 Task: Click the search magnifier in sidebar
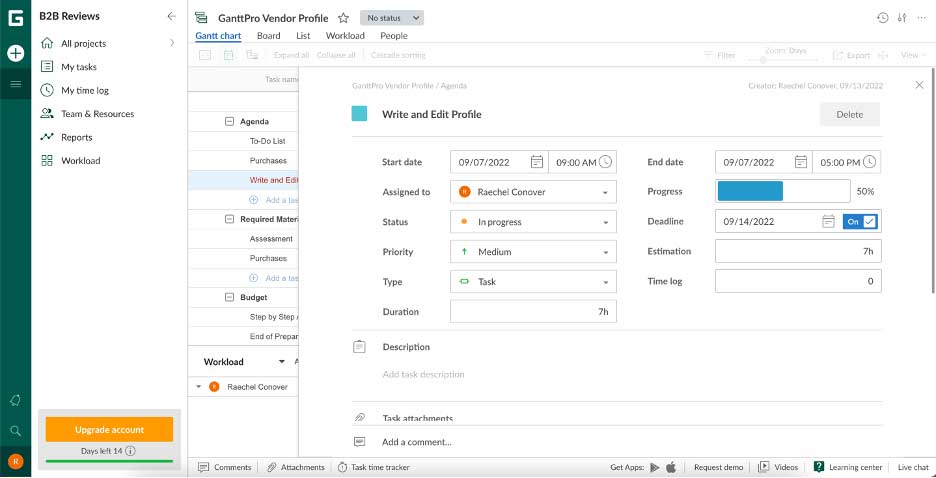15,431
